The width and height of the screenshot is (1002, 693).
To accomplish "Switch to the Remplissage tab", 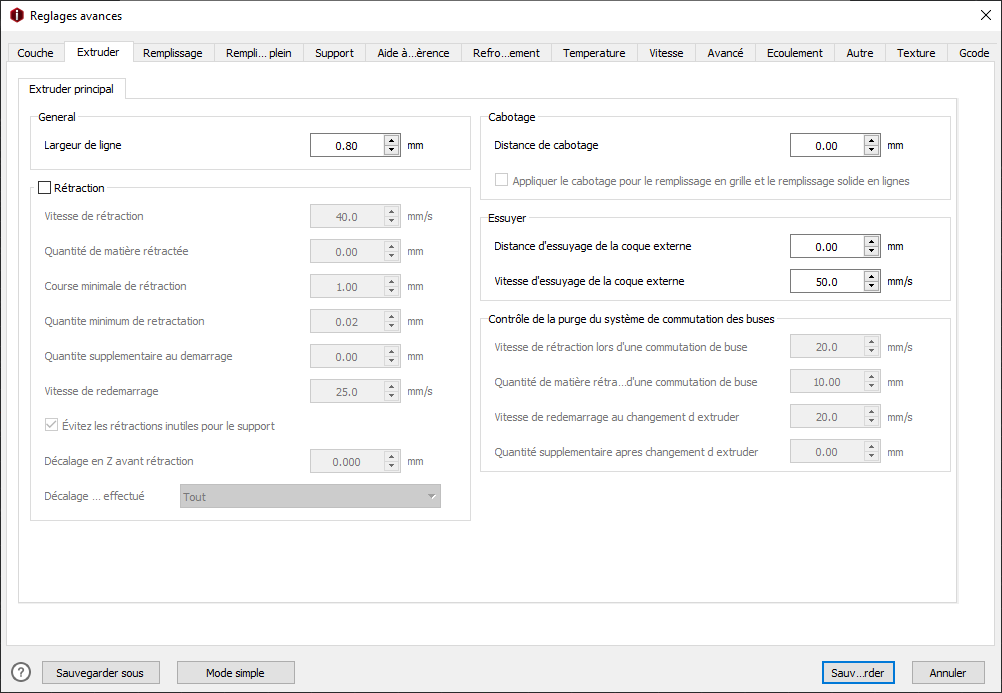I will click(x=173, y=53).
